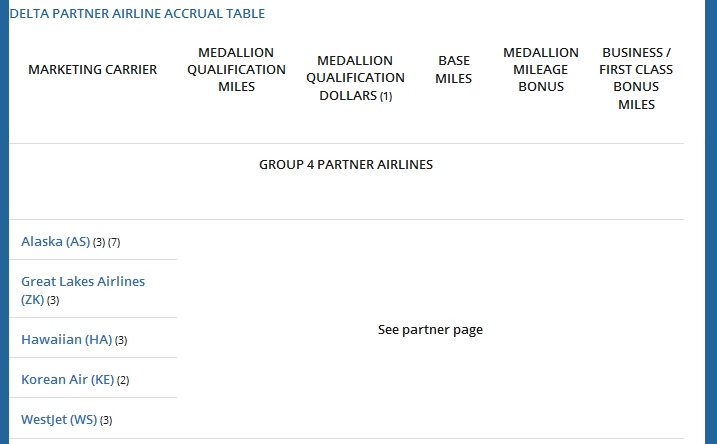Screen dimensions: 717x444
Task: Click the See partner page text
Action: coord(430,330)
